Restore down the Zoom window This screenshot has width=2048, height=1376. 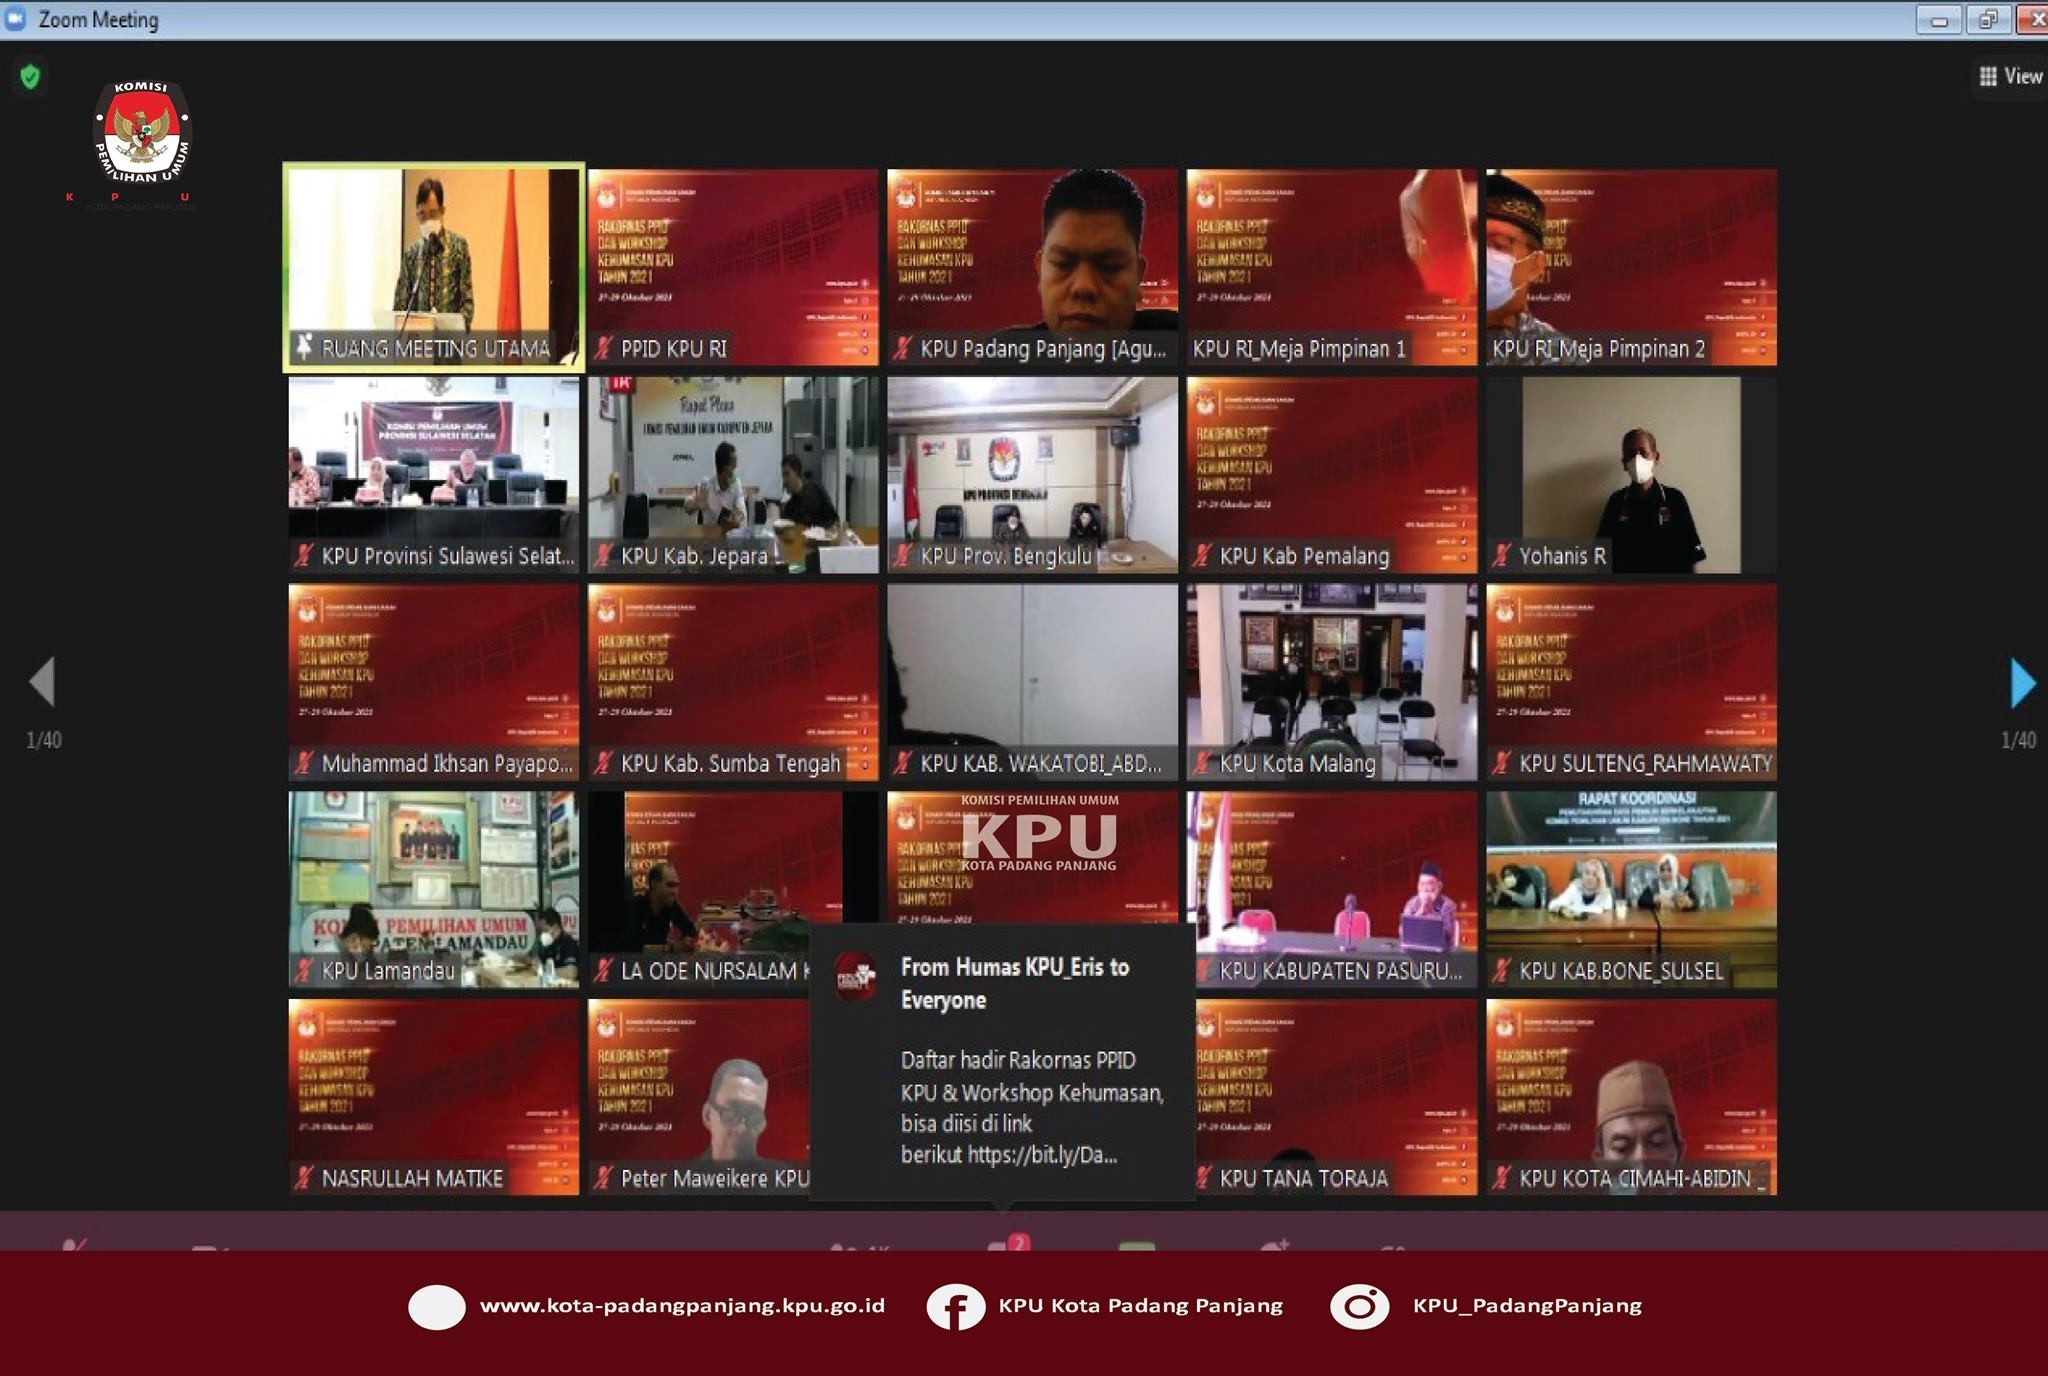(x=1988, y=19)
